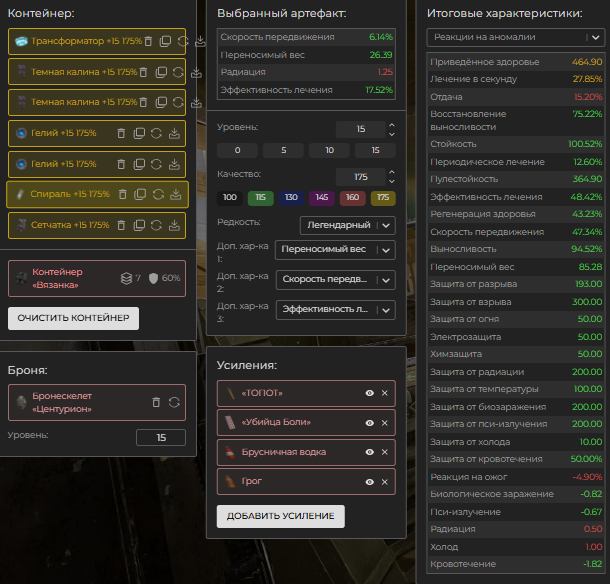Hide the Брусничная водка boost effect
This screenshot has height=584, width=610.
click(x=369, y=452)
